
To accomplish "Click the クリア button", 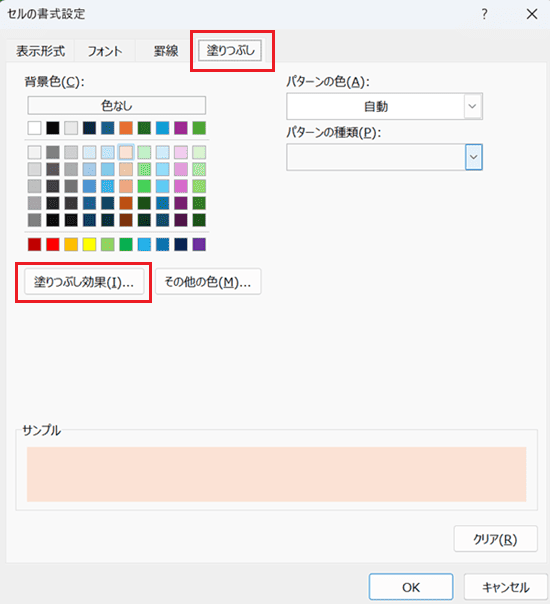I will [x=495, y=539].
